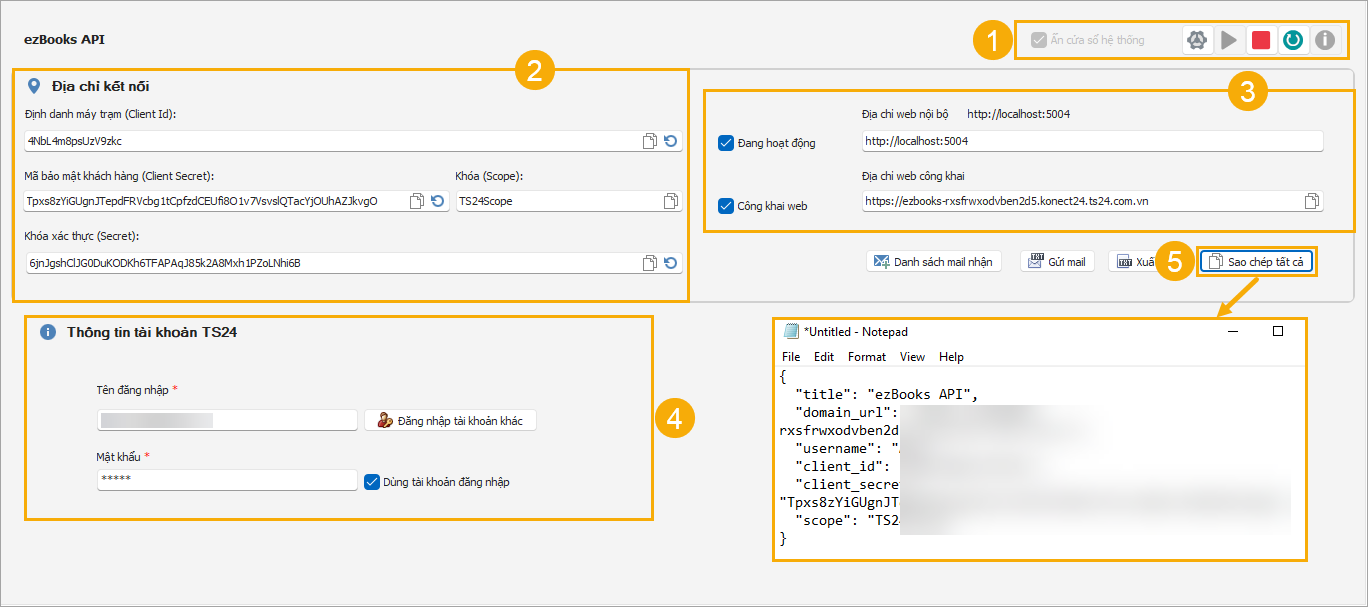Toggle 'Dùng tài khoản đăng nhập' checkbox

tap(372, 481)
